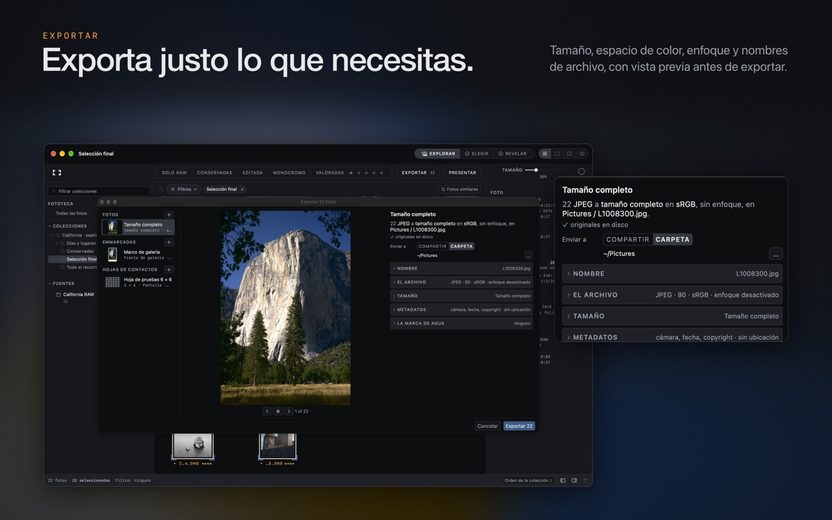The image size is (832, 520).
Task: Remove the Selección final filter chip
Action: [x=242, y=189]
